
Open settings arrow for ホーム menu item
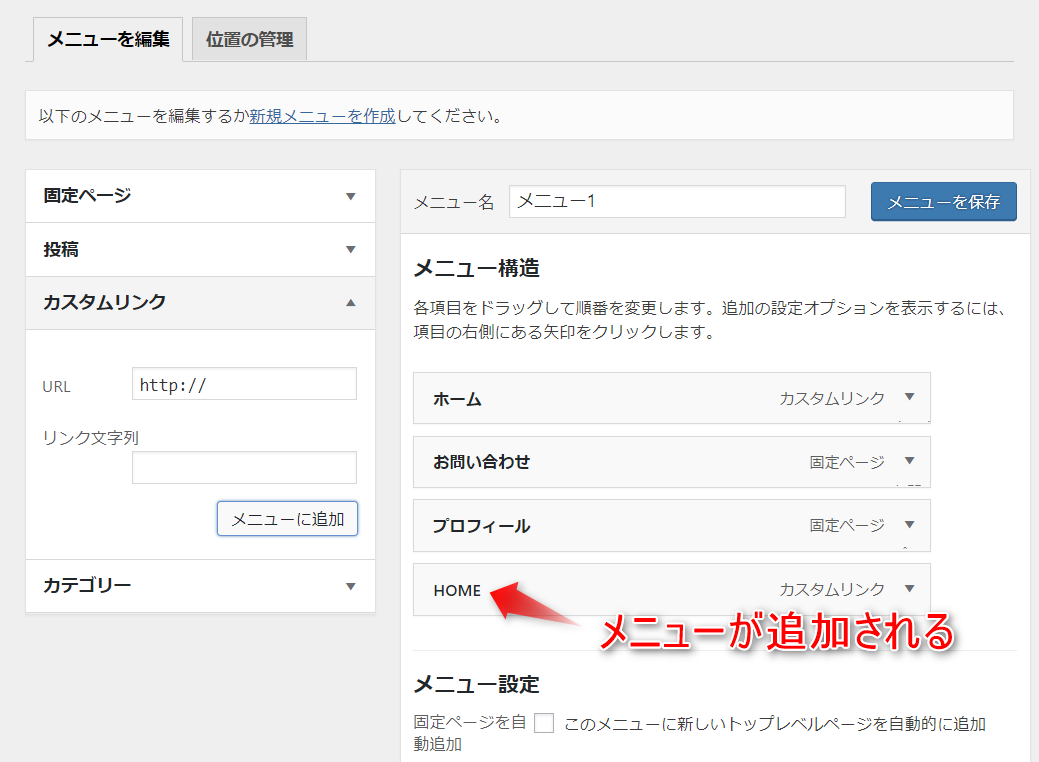909,398
